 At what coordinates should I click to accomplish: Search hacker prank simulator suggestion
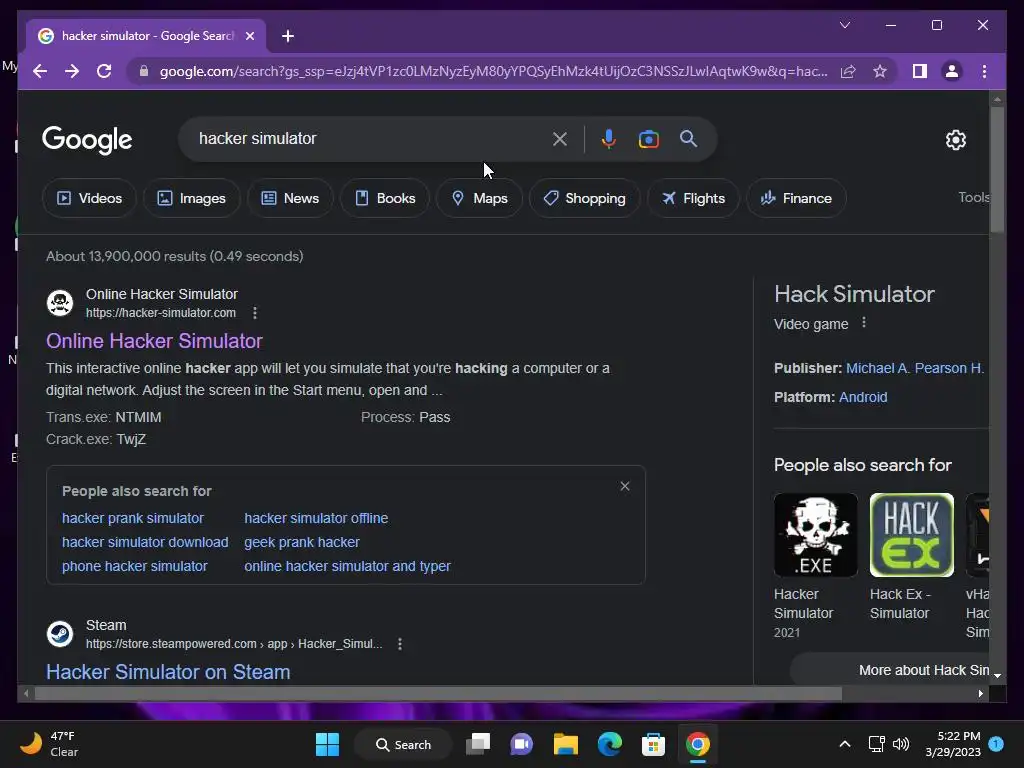click(x=133, y=518)
